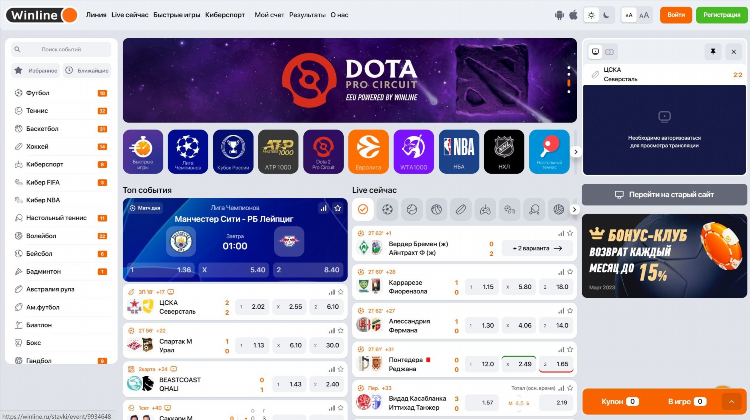Select Волейбол in the sports sidebar
This screenshot has height=420, width=750.
pyautogui.click(x=61, y=236)
